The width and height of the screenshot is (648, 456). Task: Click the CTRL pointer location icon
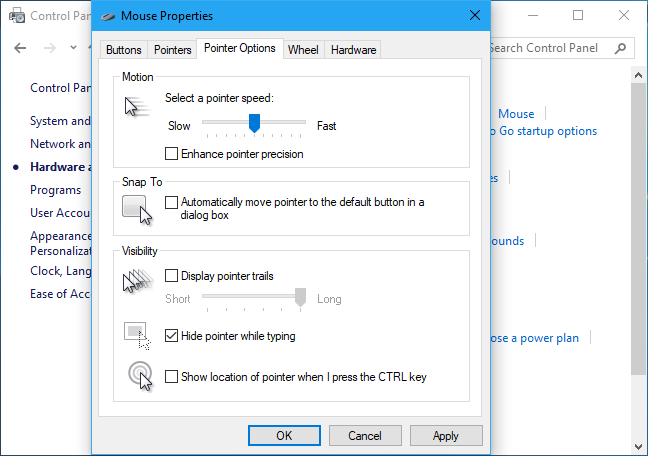(140, 375)
